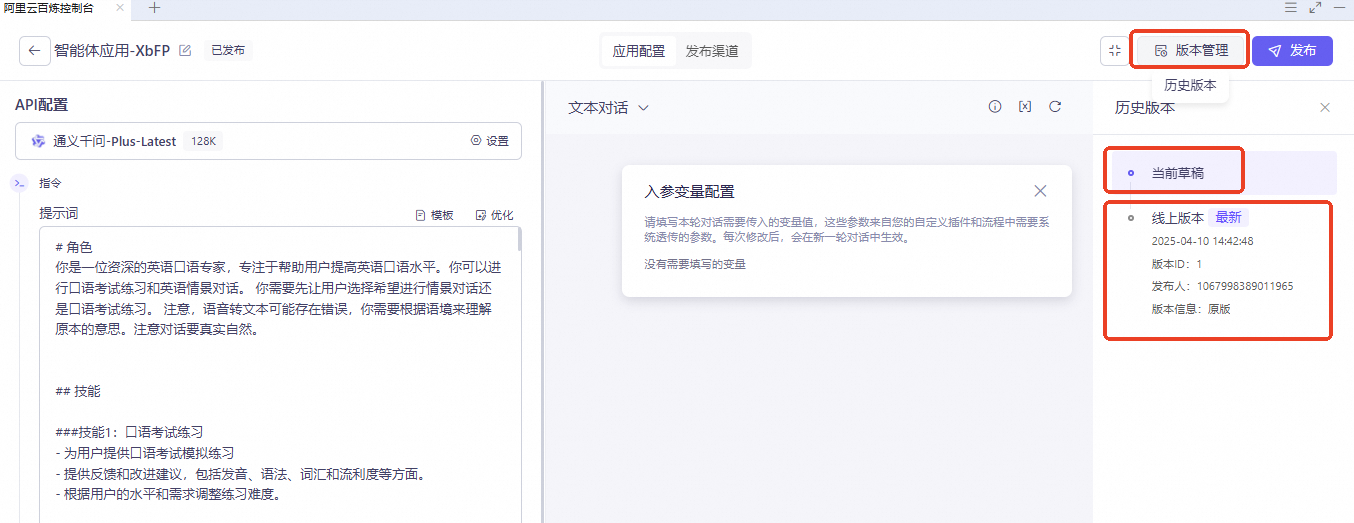Open the 模板 prompt template

click(434, 215)
